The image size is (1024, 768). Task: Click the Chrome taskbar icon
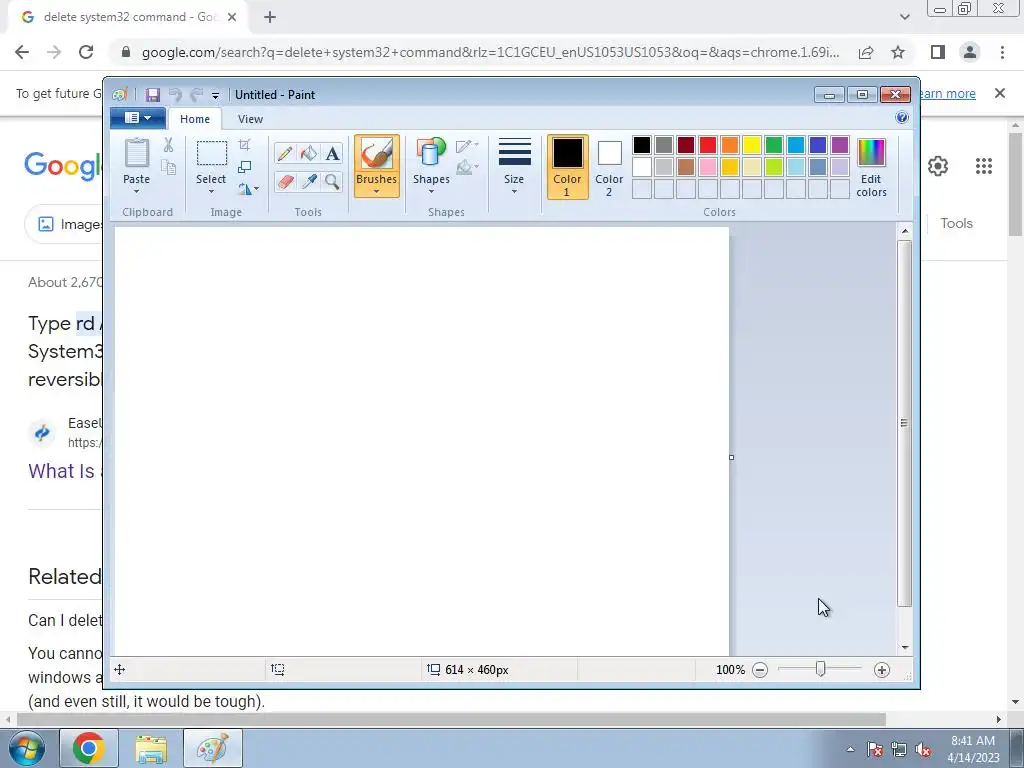(x=89, y=748)
